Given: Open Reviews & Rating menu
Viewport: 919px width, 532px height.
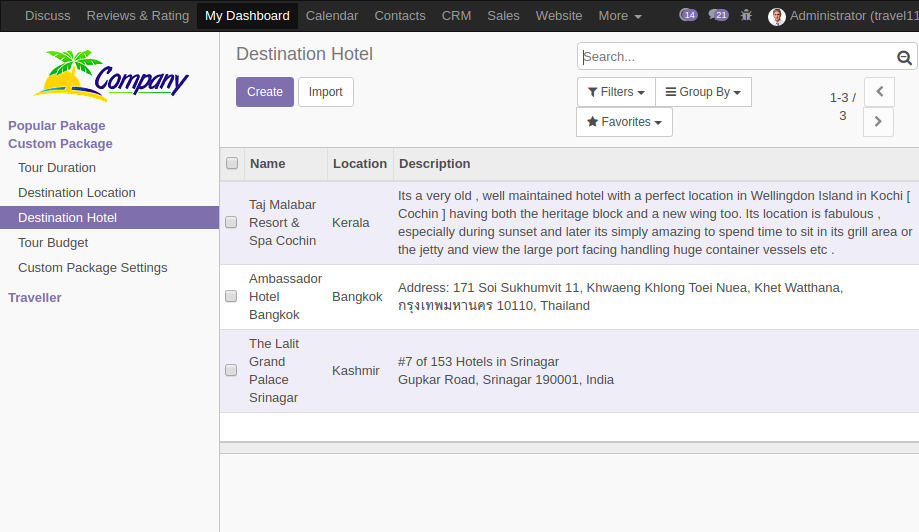Looking at the screenshot, I should pos(138,16).
